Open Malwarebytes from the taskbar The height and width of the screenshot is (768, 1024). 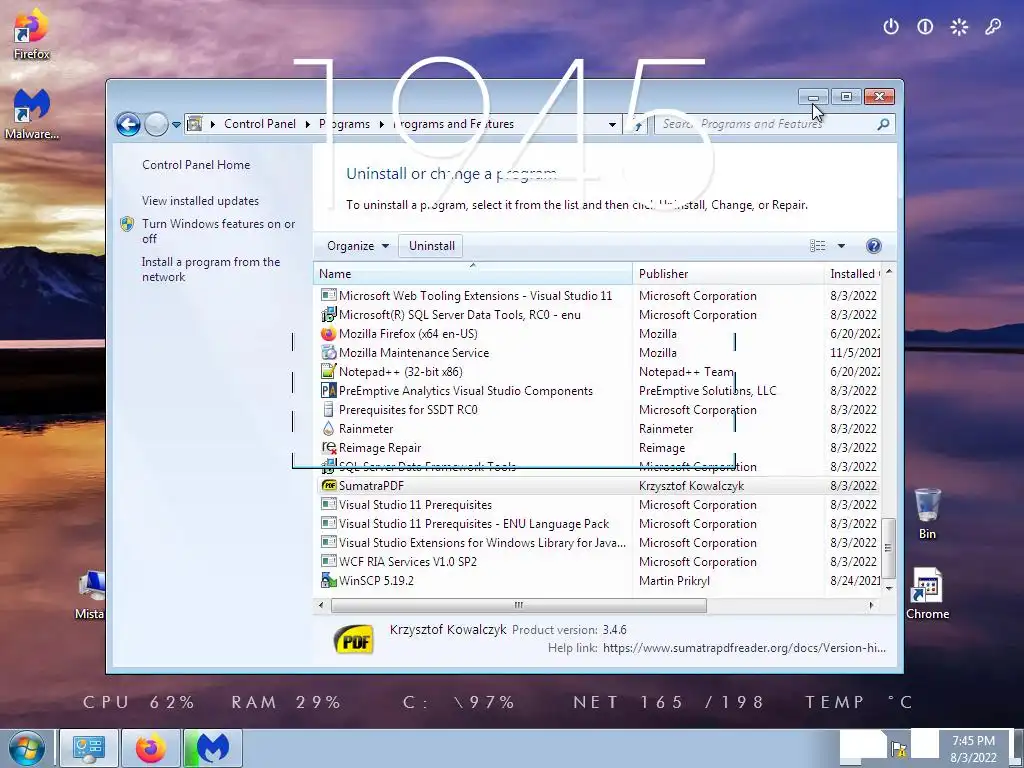[212, 748]
